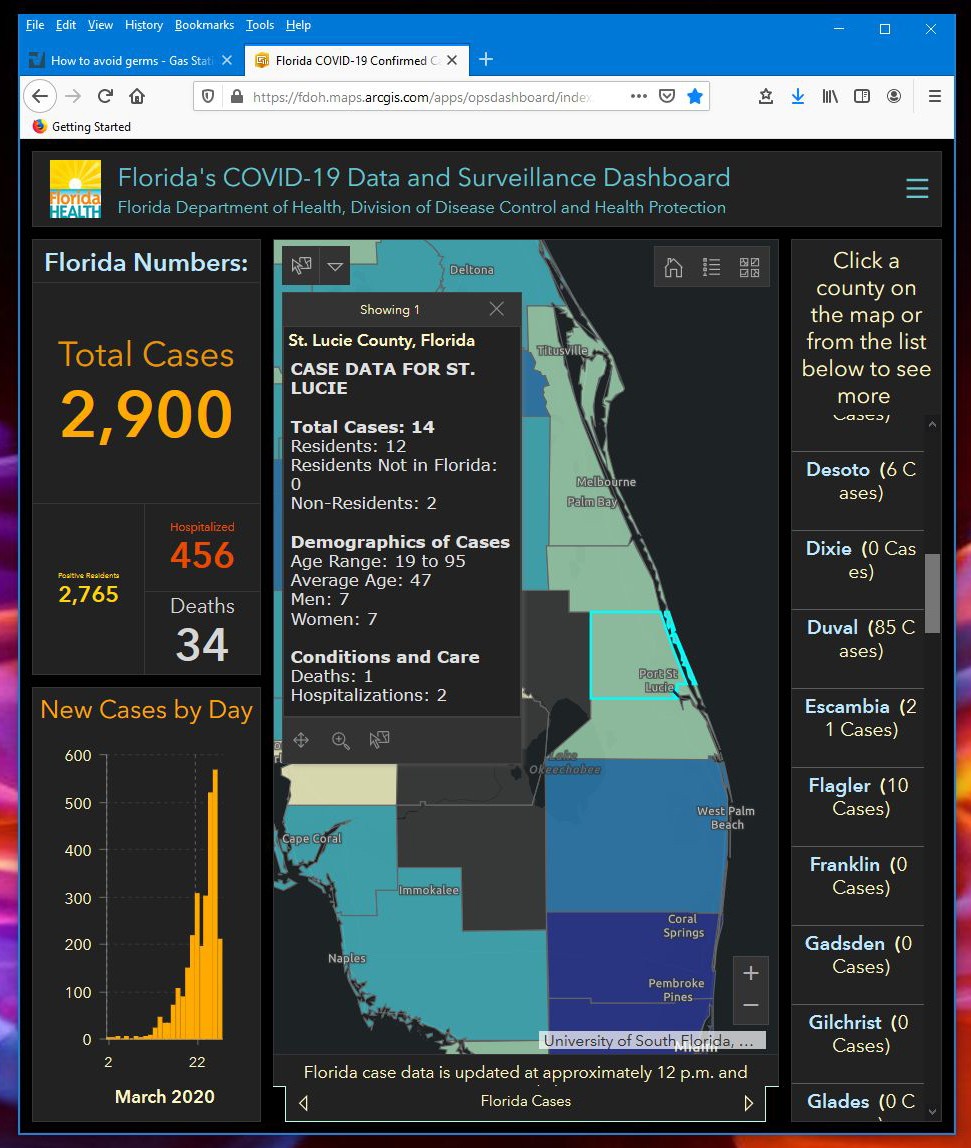Viewport: 971px width, 1148px height.
Task: Click the Hospitalized 456 indicator
Action: click(202, 547)
